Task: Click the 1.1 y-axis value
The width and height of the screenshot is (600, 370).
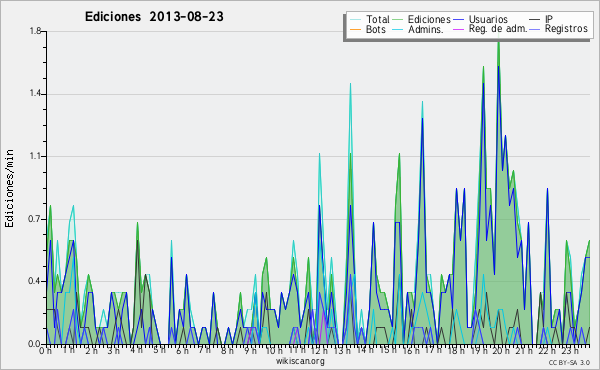Action: point(35,156)
